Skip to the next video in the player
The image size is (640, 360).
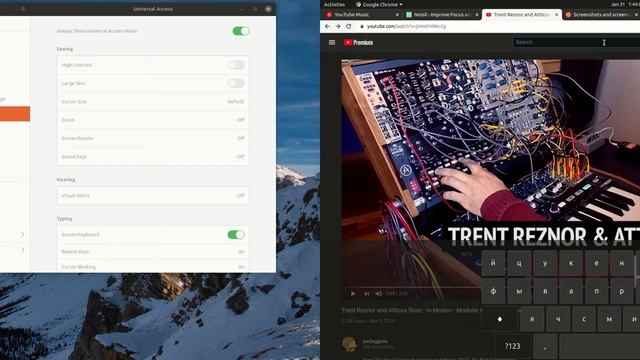click(x=367, y=293)
